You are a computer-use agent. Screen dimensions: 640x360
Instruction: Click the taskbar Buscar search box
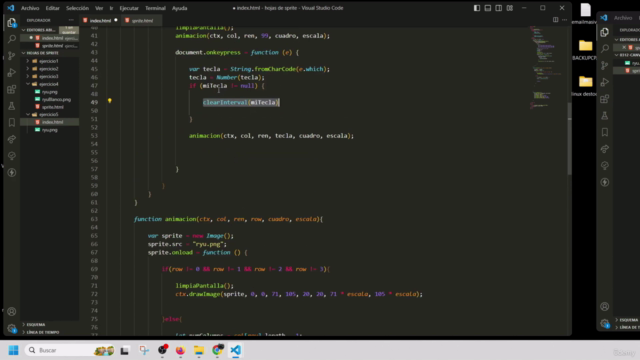70,350
